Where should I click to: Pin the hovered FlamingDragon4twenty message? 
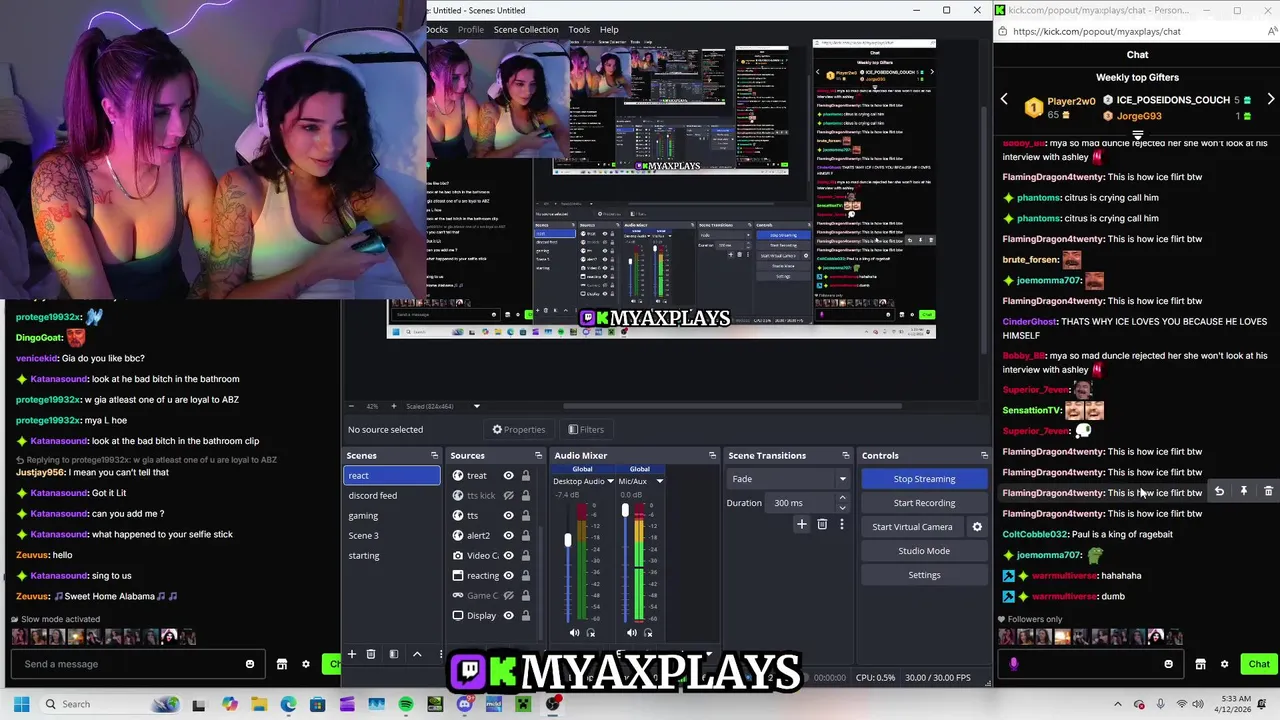pyautogui.click(x=1244, y=492)
